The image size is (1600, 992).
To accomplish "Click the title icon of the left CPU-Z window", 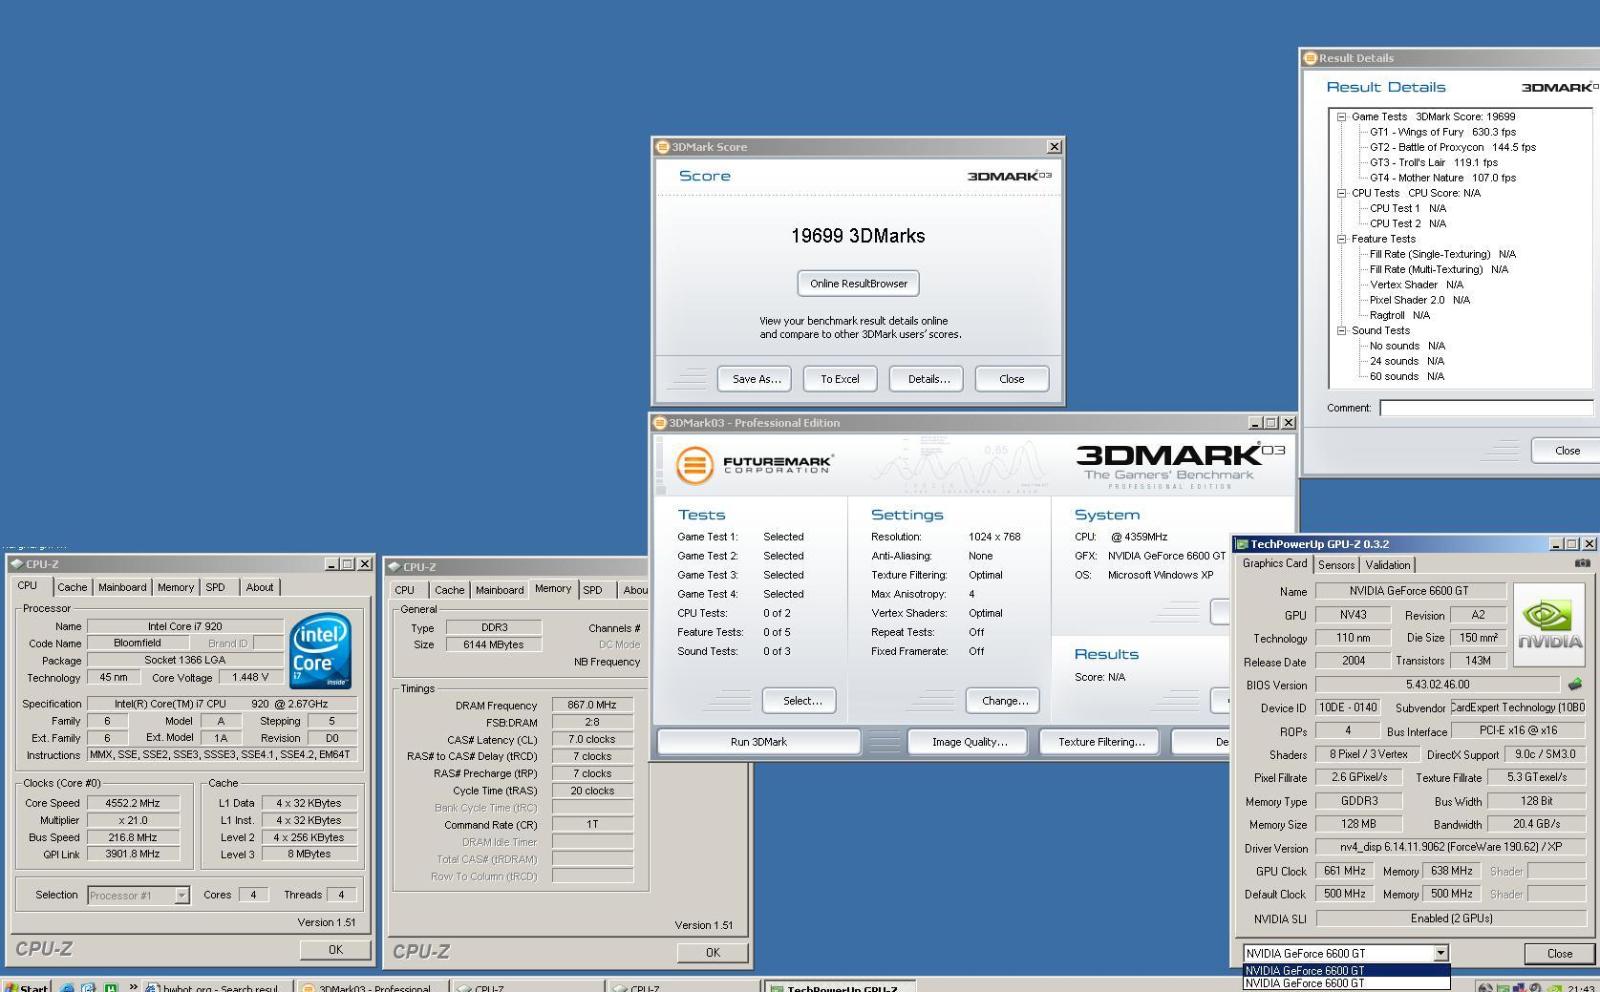I will 17,564.
